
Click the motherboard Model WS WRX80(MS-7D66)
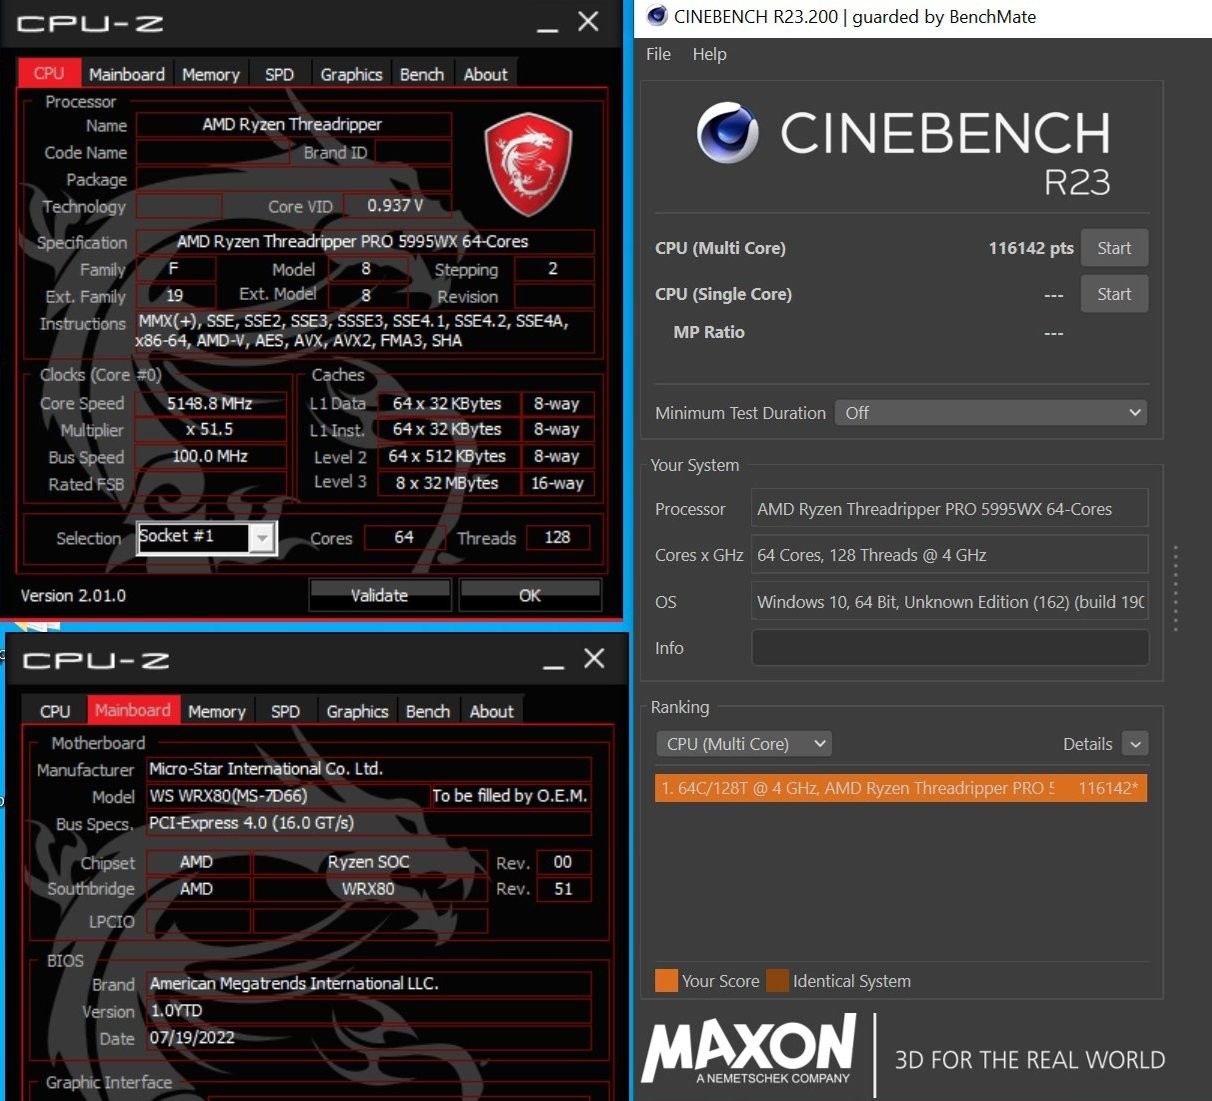coord(288,796)
